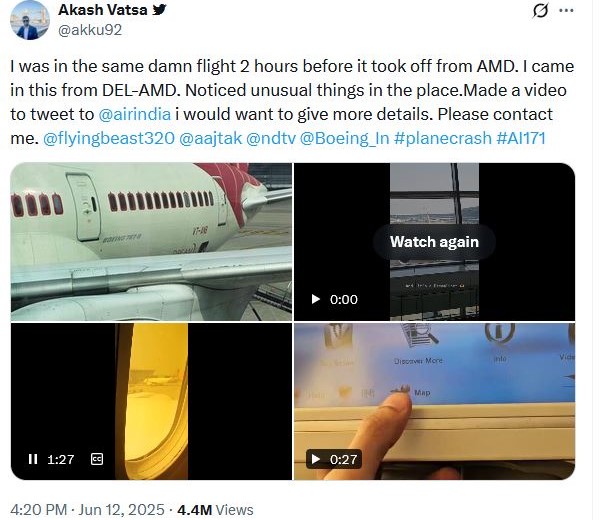Open the Akash Vatsa display name link
Viewport: 603px width, 520px height.
pos(103,10)
